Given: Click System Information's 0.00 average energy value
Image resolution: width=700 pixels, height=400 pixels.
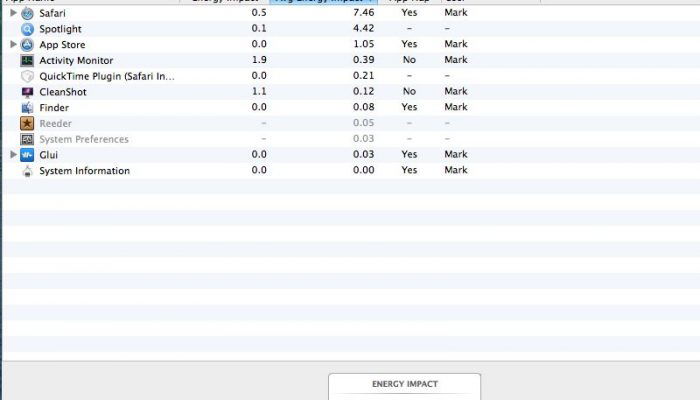Looking at the screenshot, I should (x=363, y=170).
